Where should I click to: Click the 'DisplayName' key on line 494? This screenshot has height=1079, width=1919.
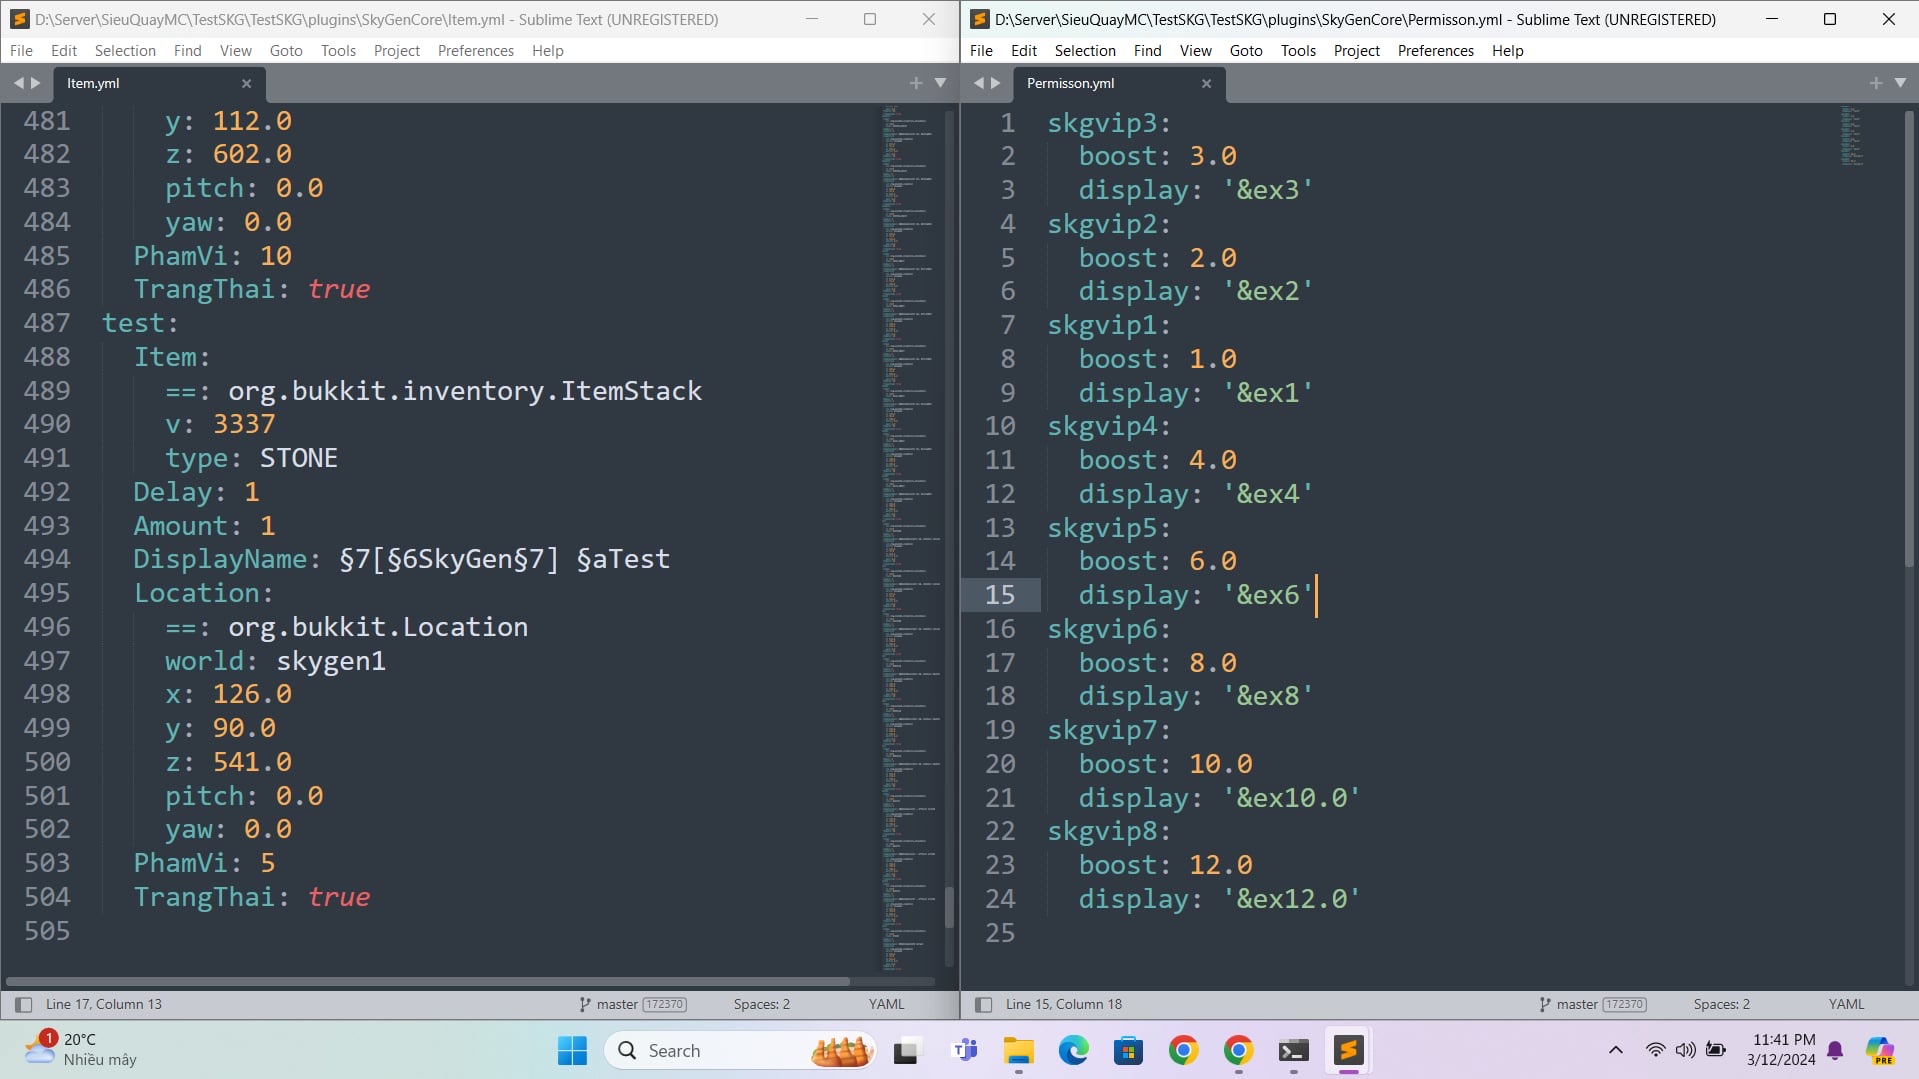point(220,559)
